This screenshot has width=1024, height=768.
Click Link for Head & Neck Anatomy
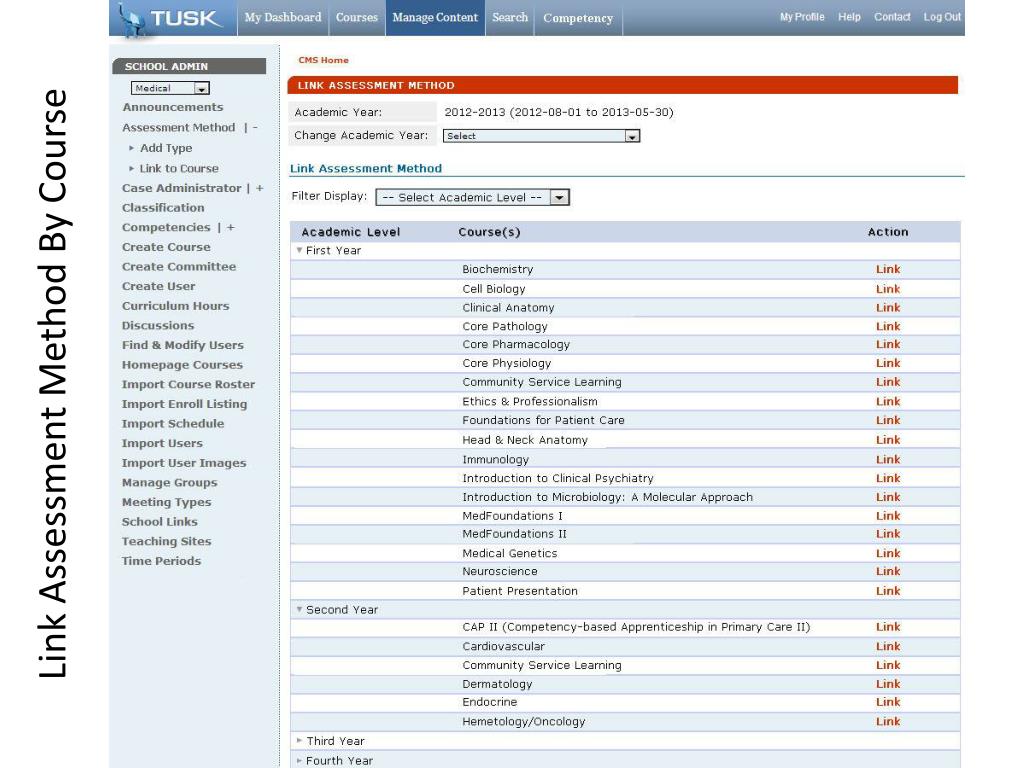[888, 440]
